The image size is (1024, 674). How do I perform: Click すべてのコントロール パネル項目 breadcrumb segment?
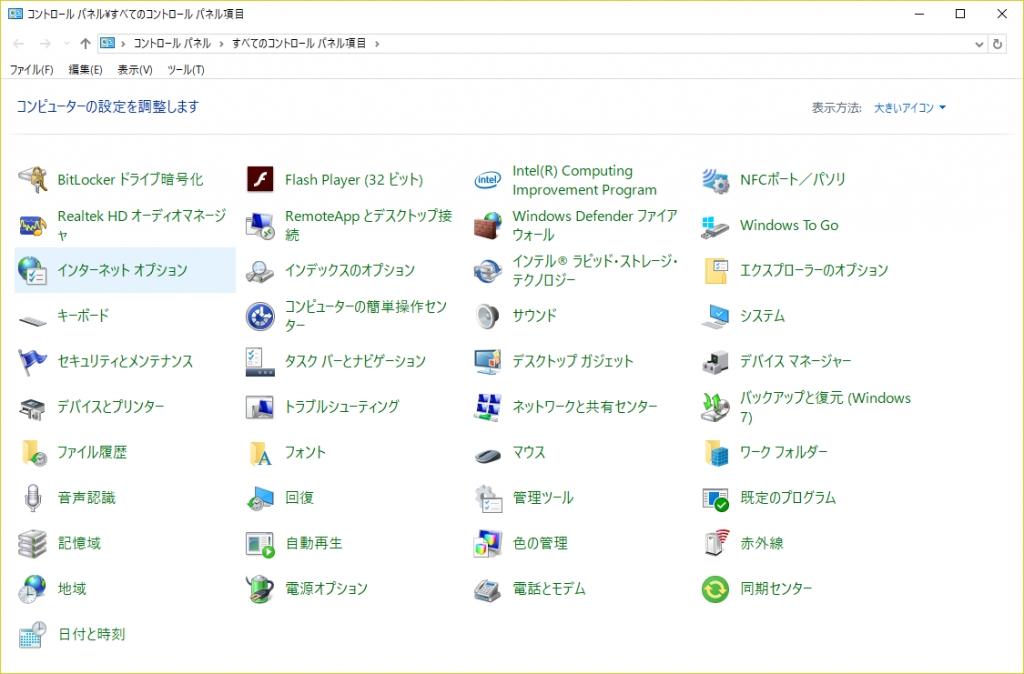[x=299, y=44]
